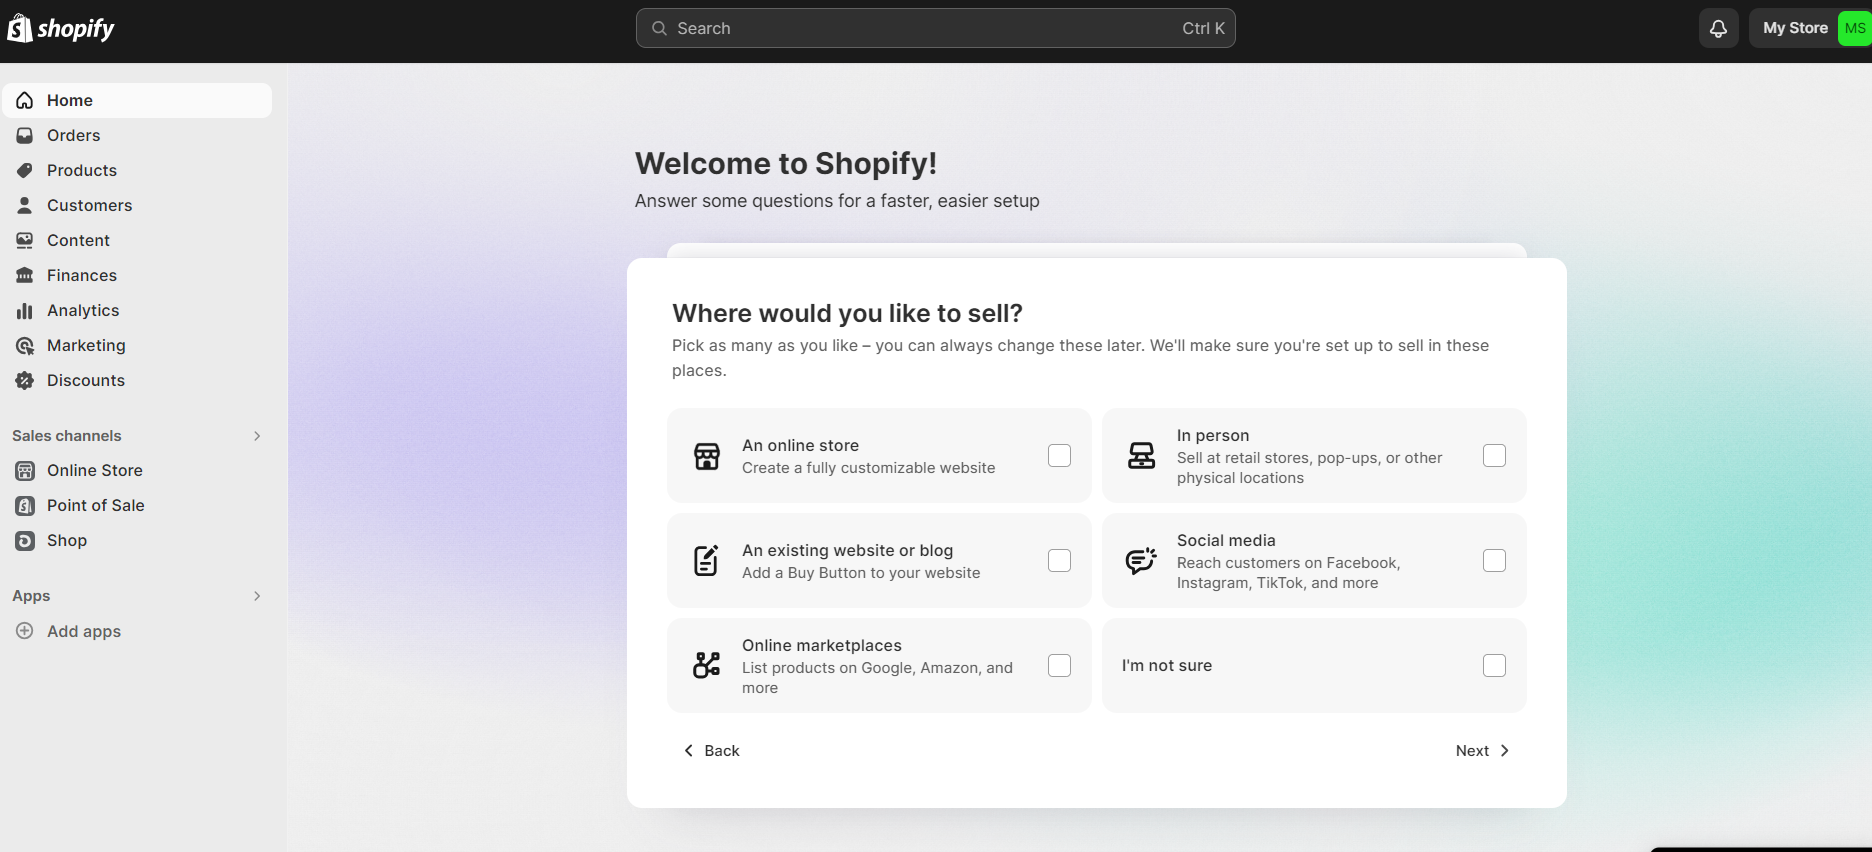Open Marketing section

[137, 346]
